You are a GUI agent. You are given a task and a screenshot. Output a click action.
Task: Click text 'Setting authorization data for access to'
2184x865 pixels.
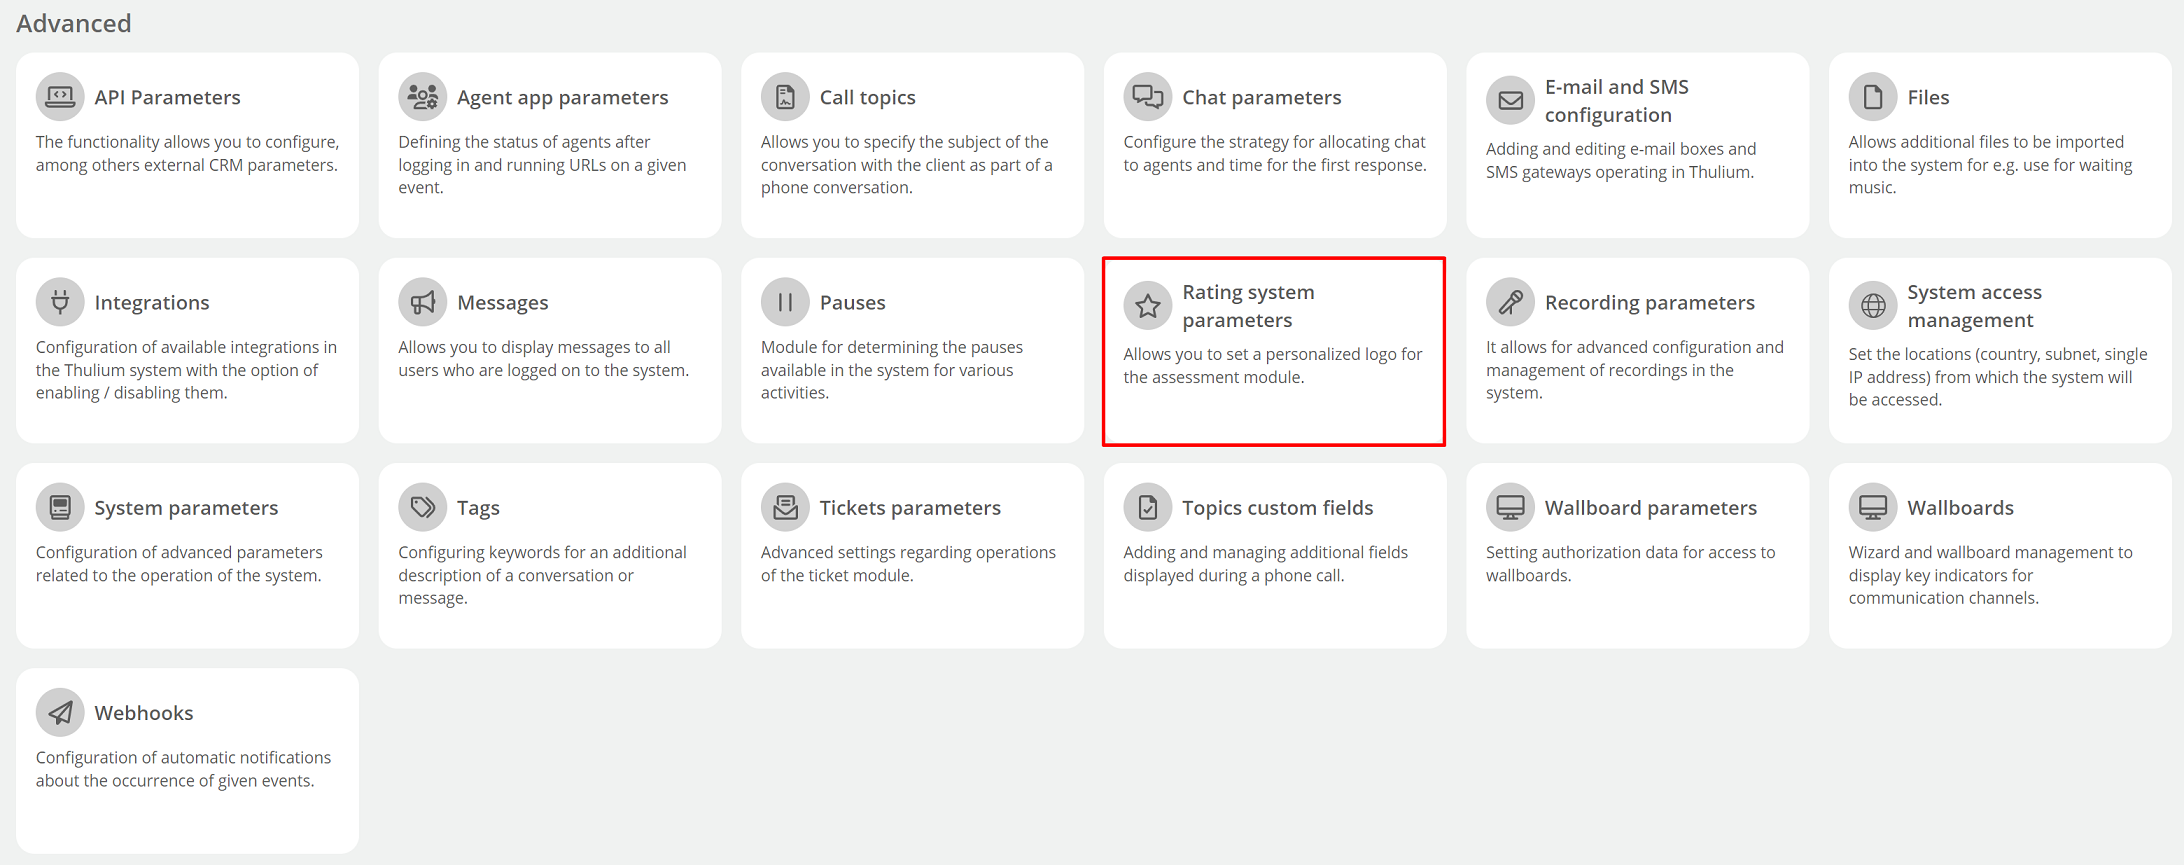(1630, 552)
